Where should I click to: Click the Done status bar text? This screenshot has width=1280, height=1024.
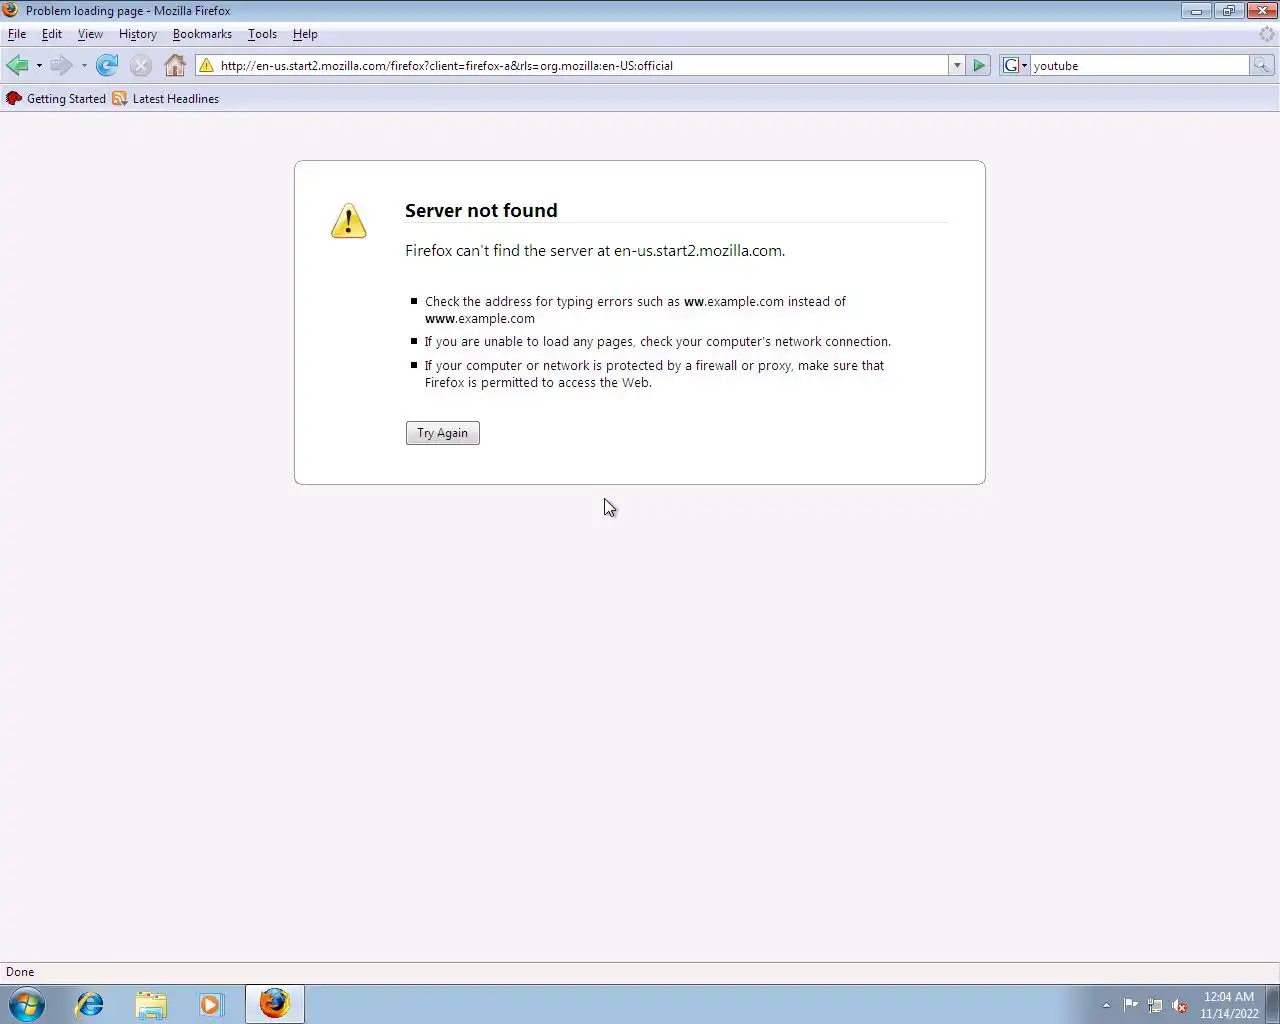(x=20, y=972)
